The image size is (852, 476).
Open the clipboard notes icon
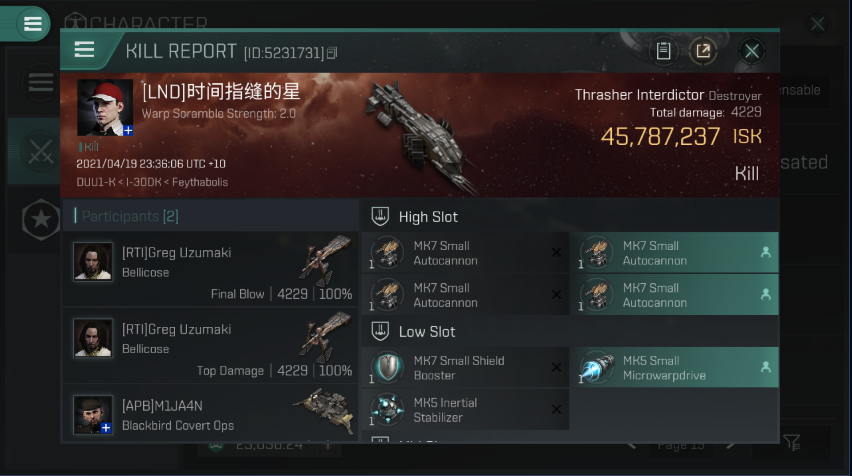pos(663,51)
